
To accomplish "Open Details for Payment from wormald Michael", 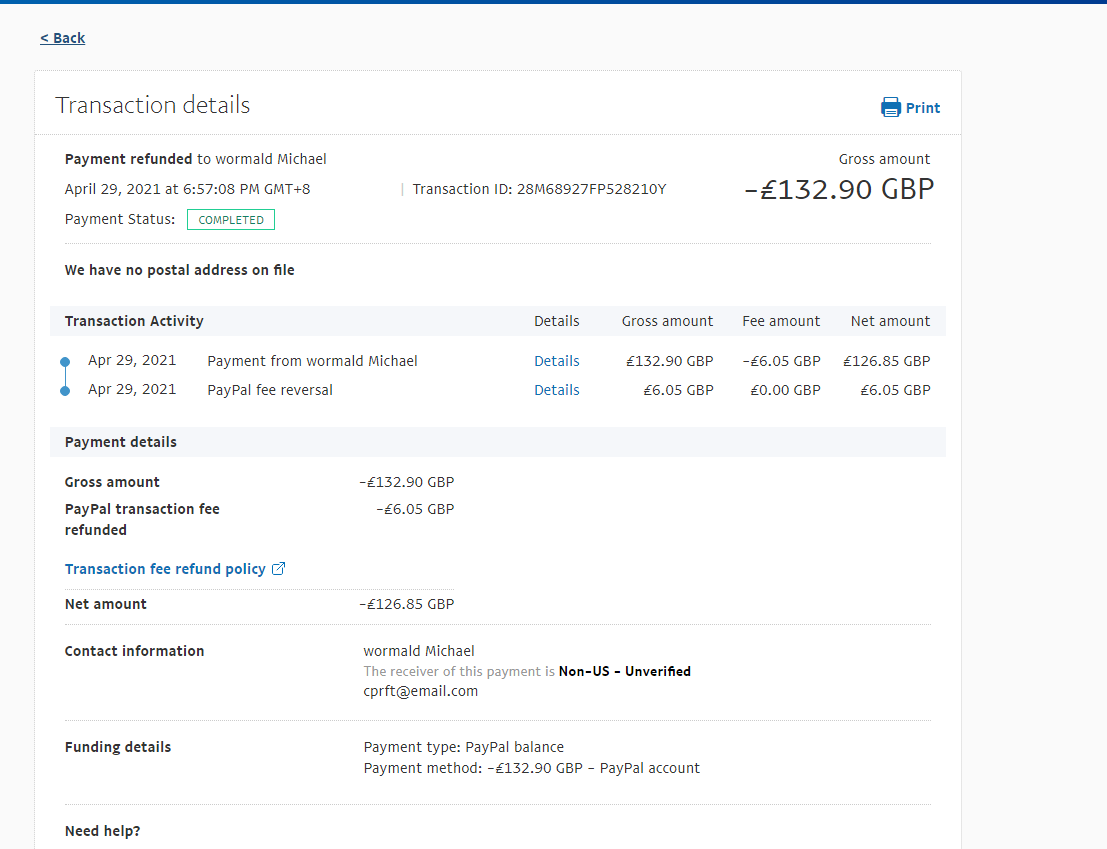I will (x=556, y=361).
